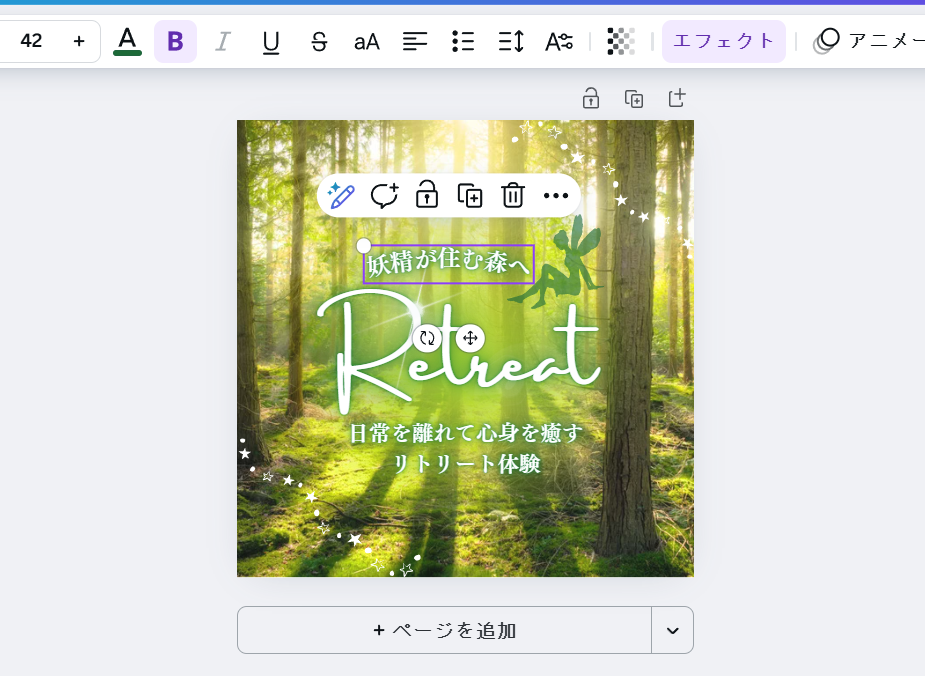Open the エフェクト effects panel
This screenshot has width=925, height=676.
[x=723, y=41]
